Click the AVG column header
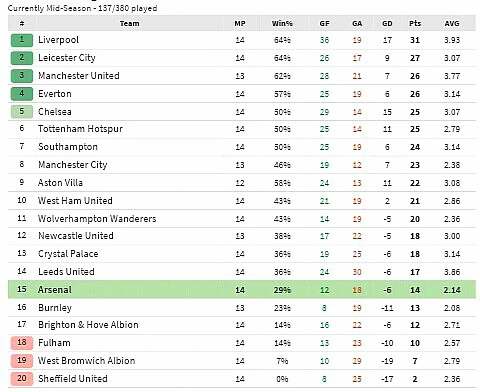Viewport: 480px width, 392px height. tap(452, 23)
